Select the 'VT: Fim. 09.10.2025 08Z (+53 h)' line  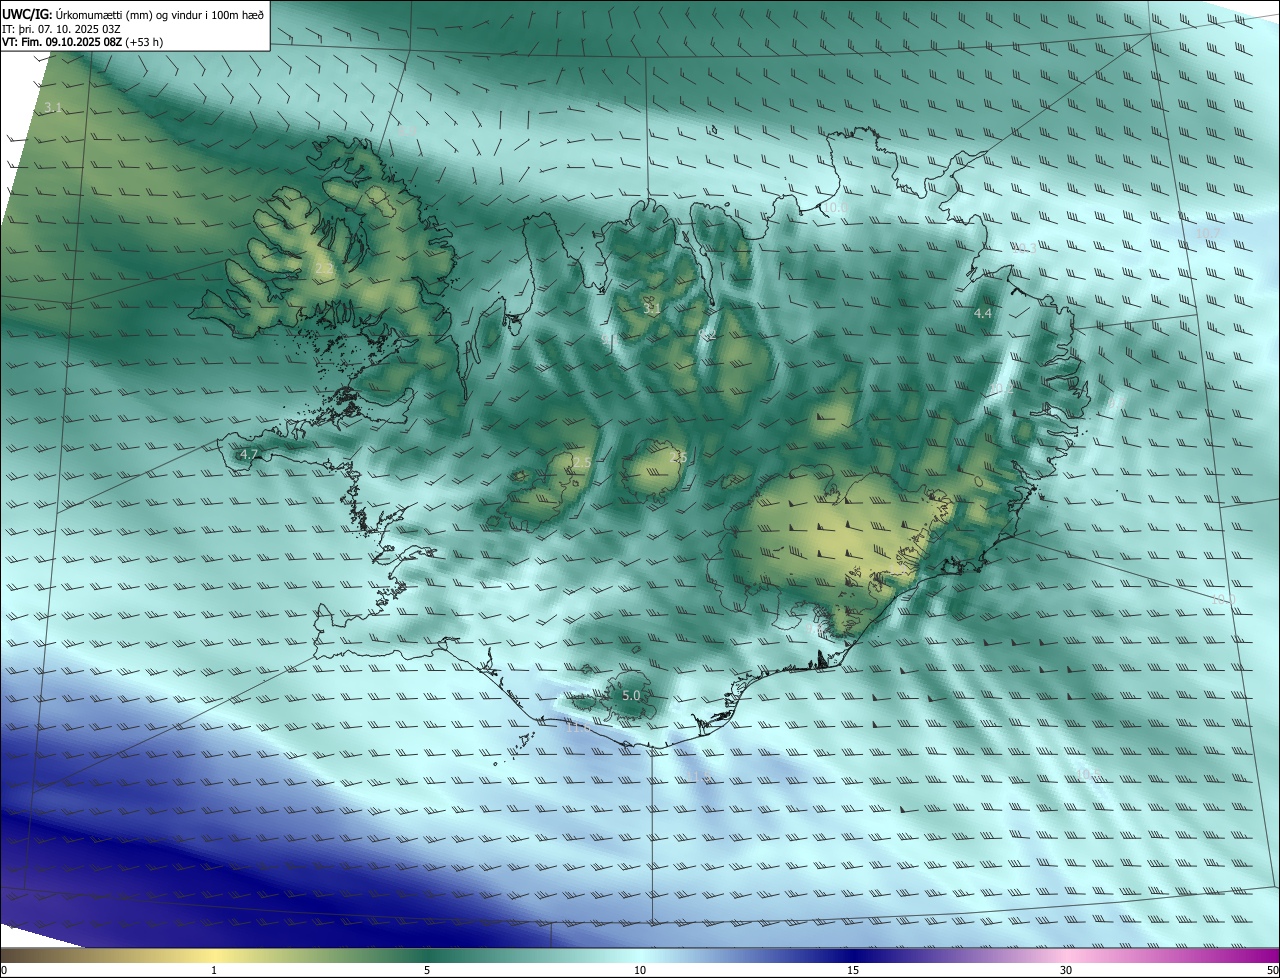(x=83, y=42)
